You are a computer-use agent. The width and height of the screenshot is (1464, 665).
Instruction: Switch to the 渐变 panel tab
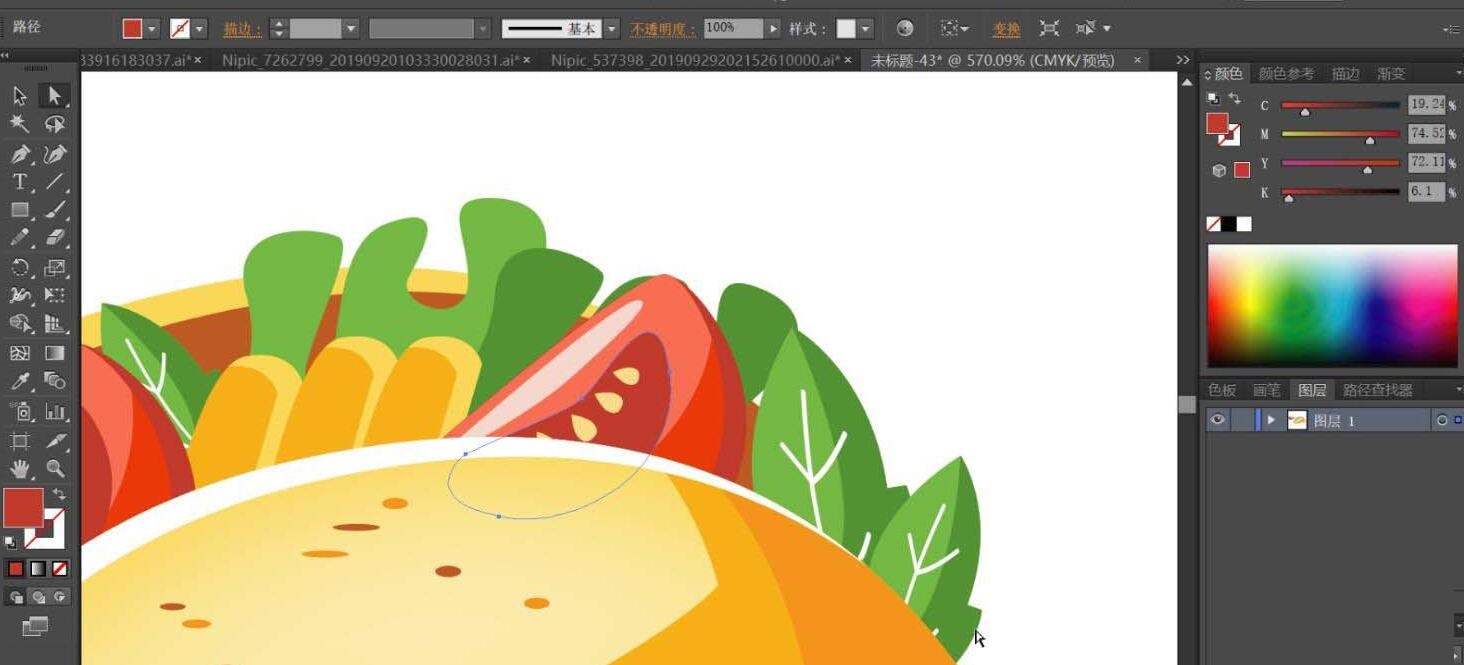click(x=1391, y=74)
